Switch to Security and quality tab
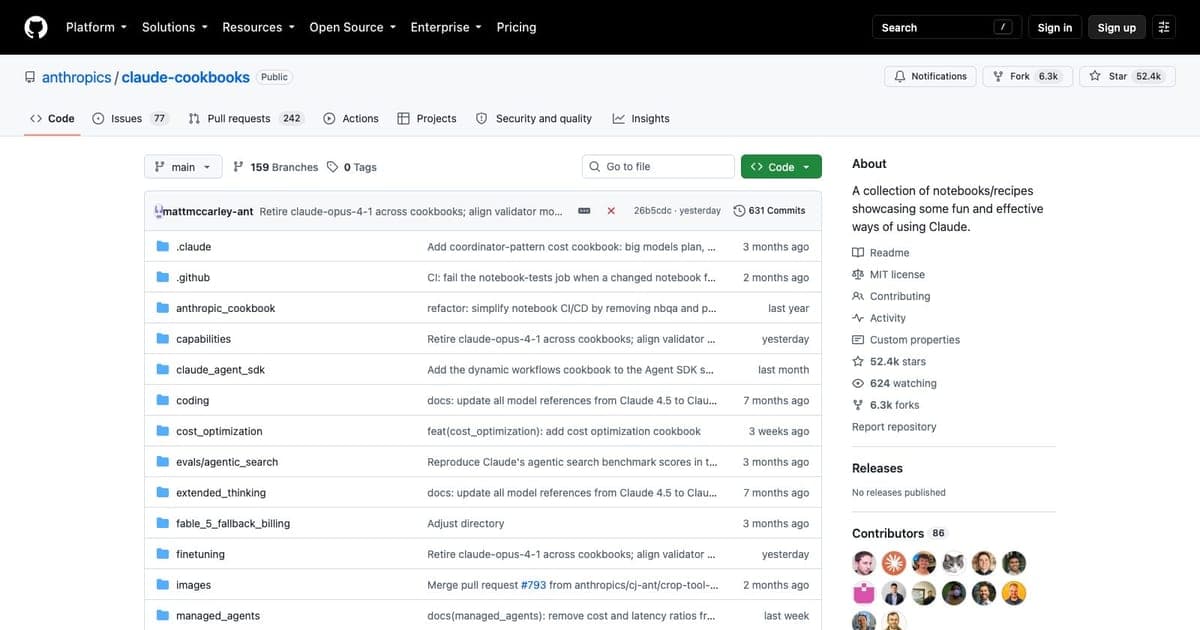 534,118
